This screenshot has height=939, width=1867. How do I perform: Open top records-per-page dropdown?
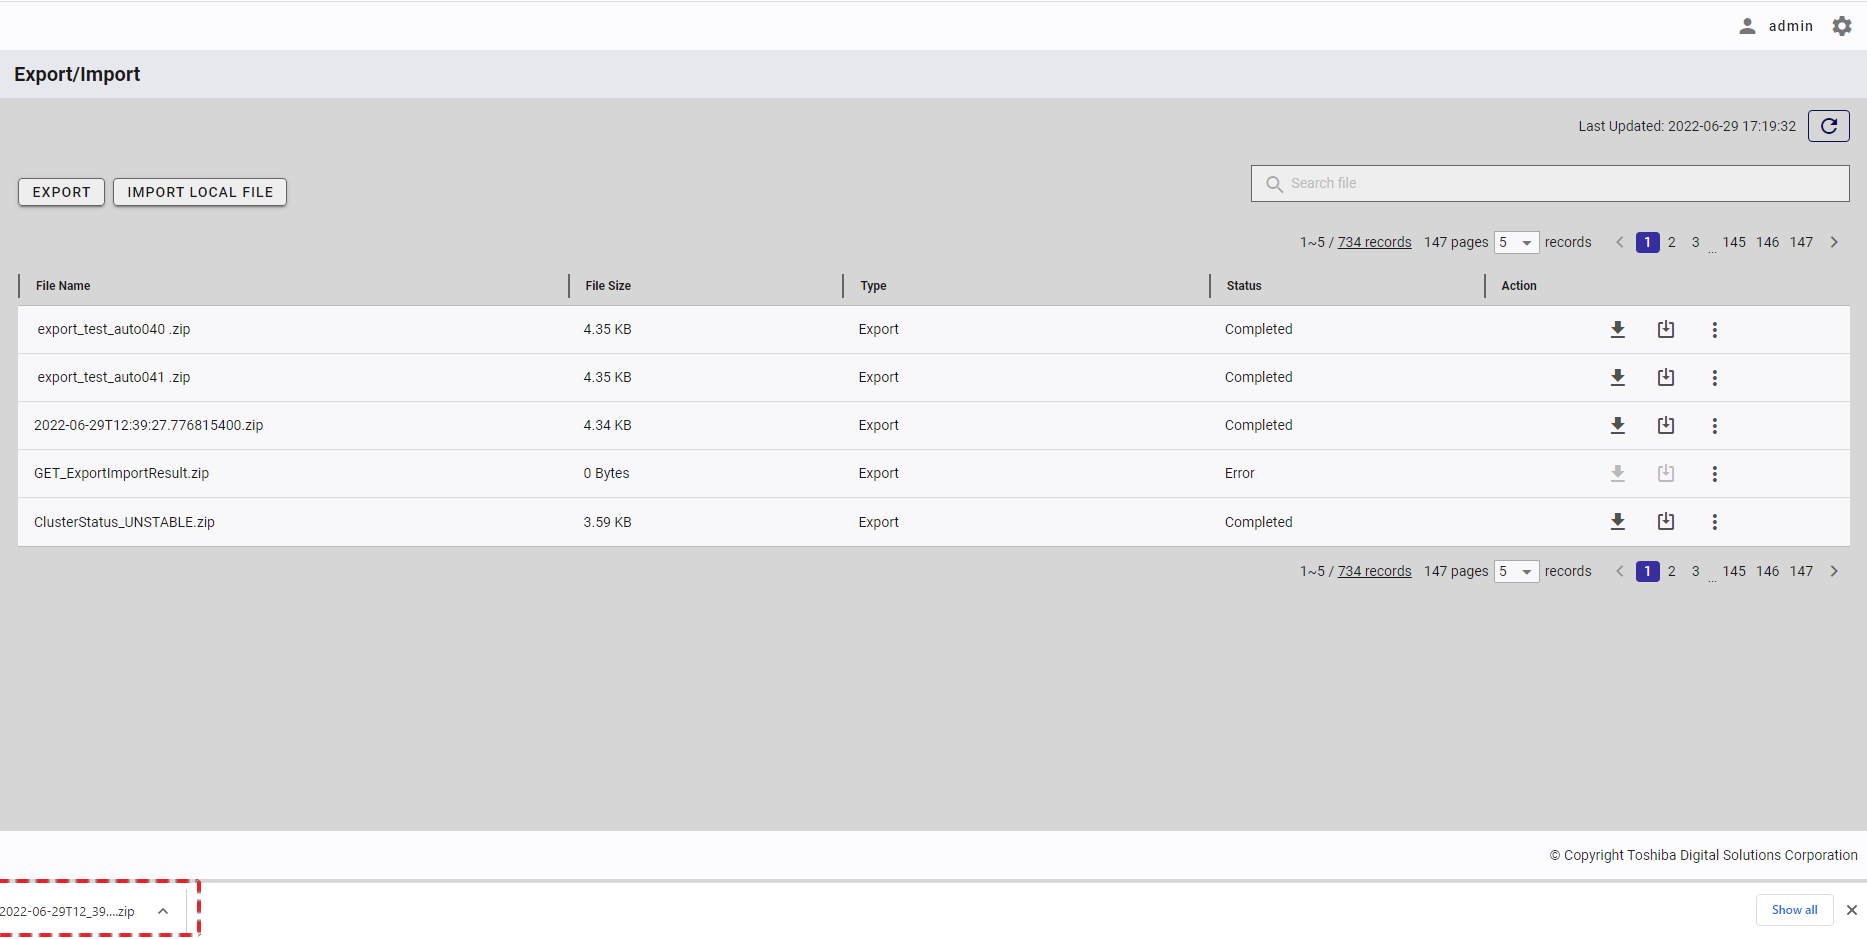[1516, 242]
